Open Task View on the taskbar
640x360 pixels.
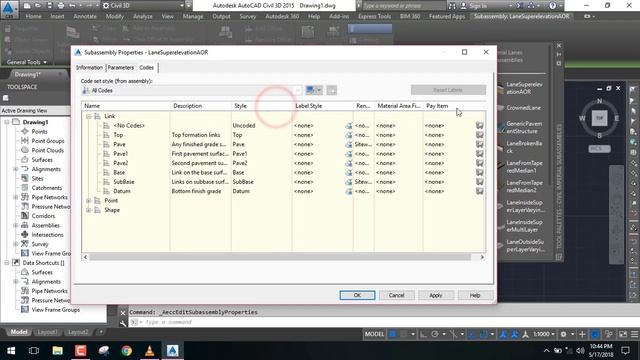point(34,351)
